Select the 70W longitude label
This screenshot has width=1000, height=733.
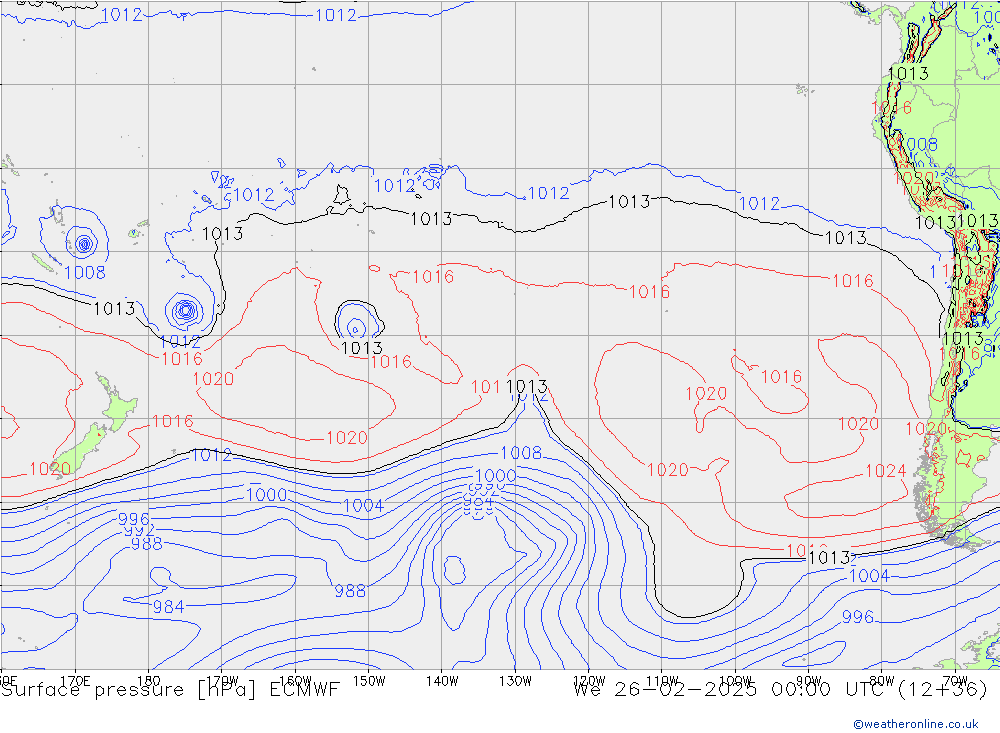click(x=955, y=681)
